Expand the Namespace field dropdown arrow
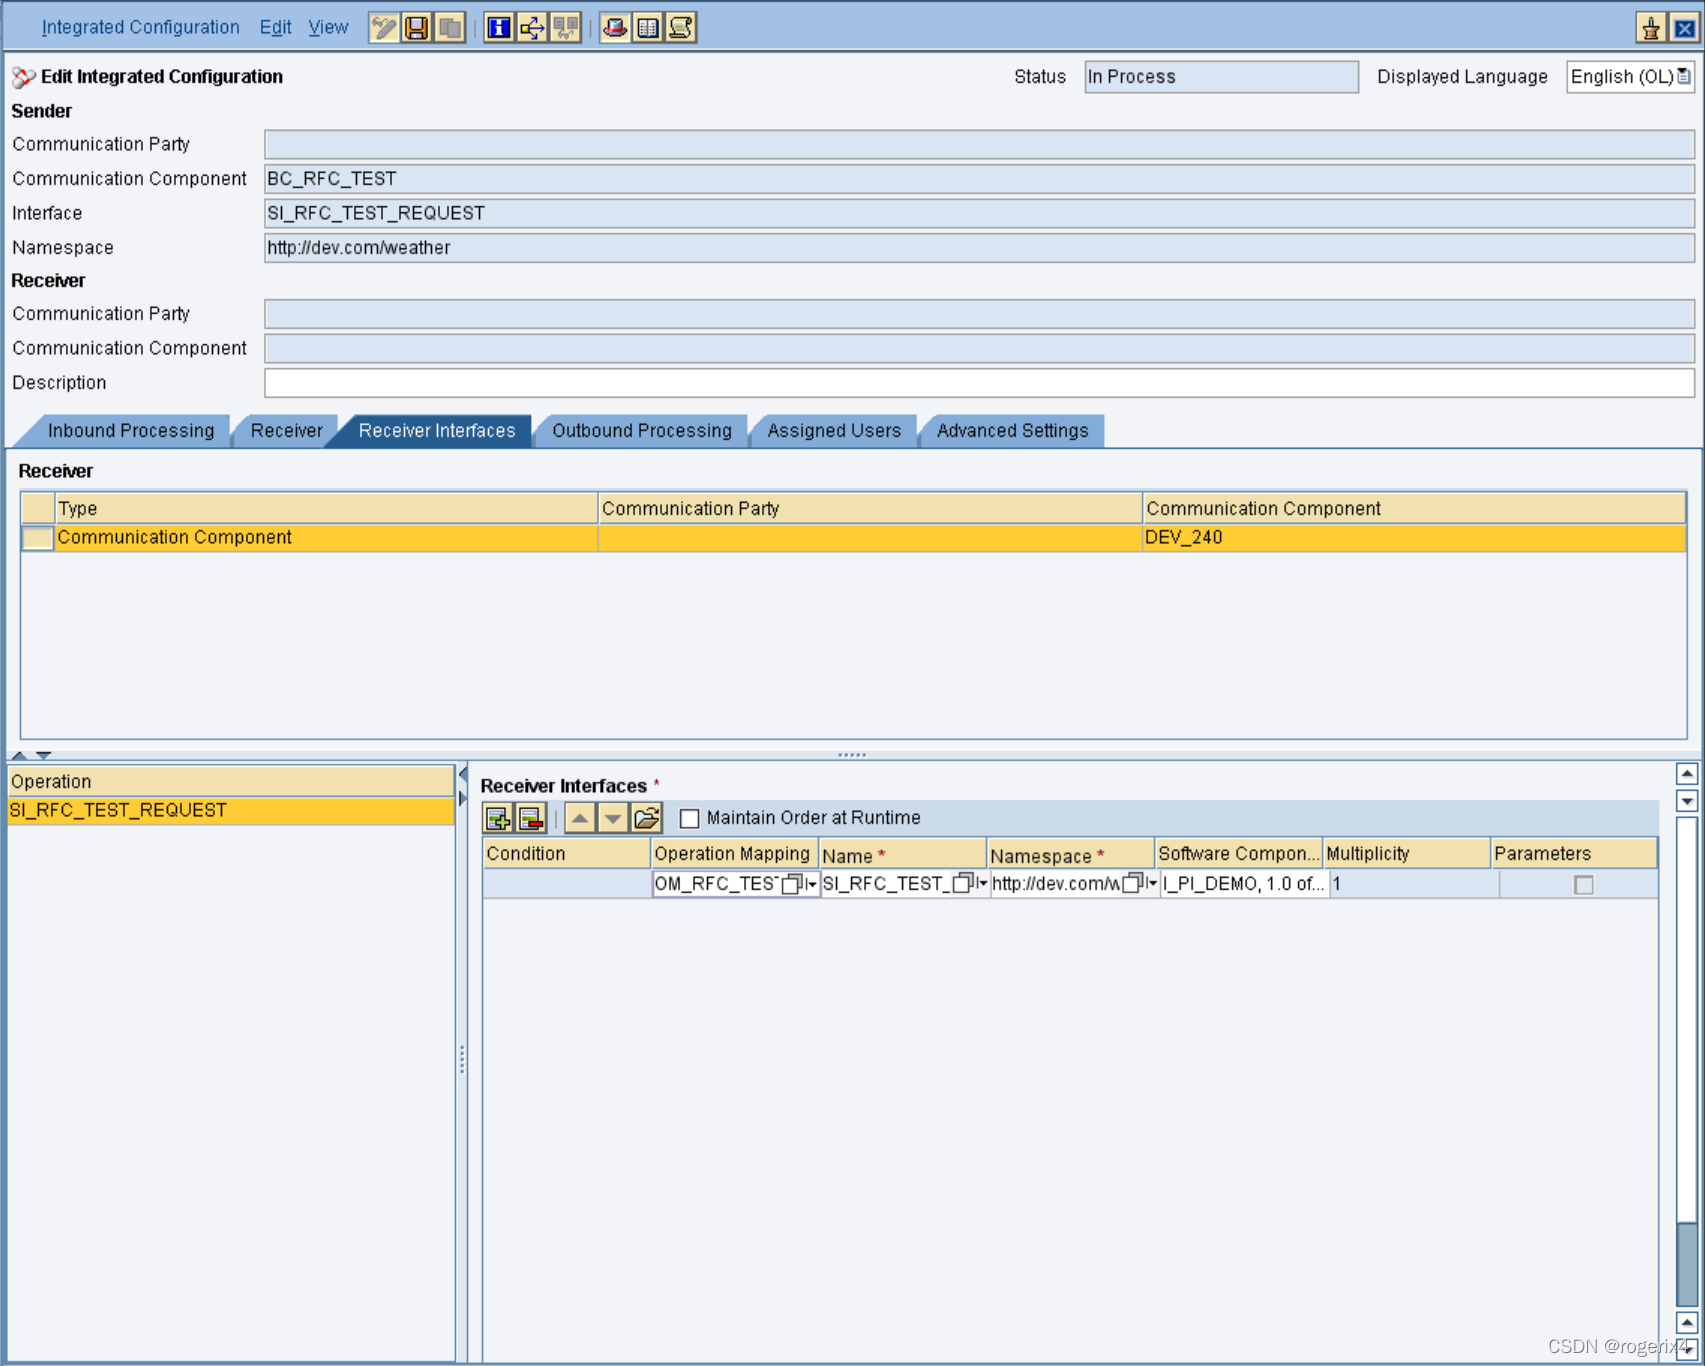The height and width of the screenshot is (1366, 1705). tap(1151, 884)
